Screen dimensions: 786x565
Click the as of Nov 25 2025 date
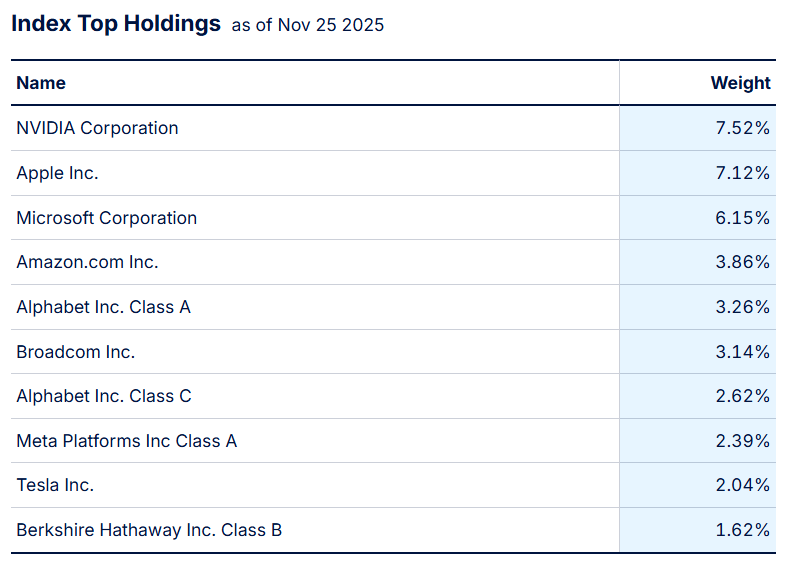(308, 26)
